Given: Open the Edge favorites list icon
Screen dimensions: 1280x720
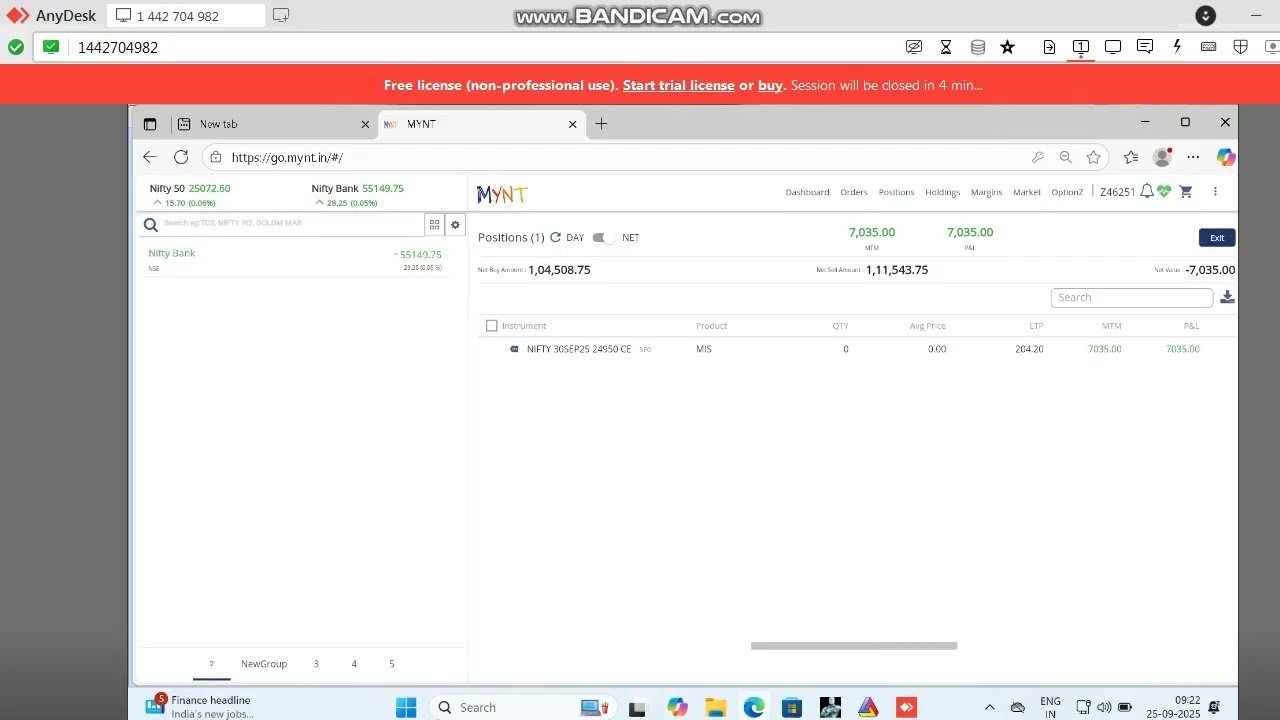Looking at the screenshot, I should pyautogui.click(x=1131, y=157).
